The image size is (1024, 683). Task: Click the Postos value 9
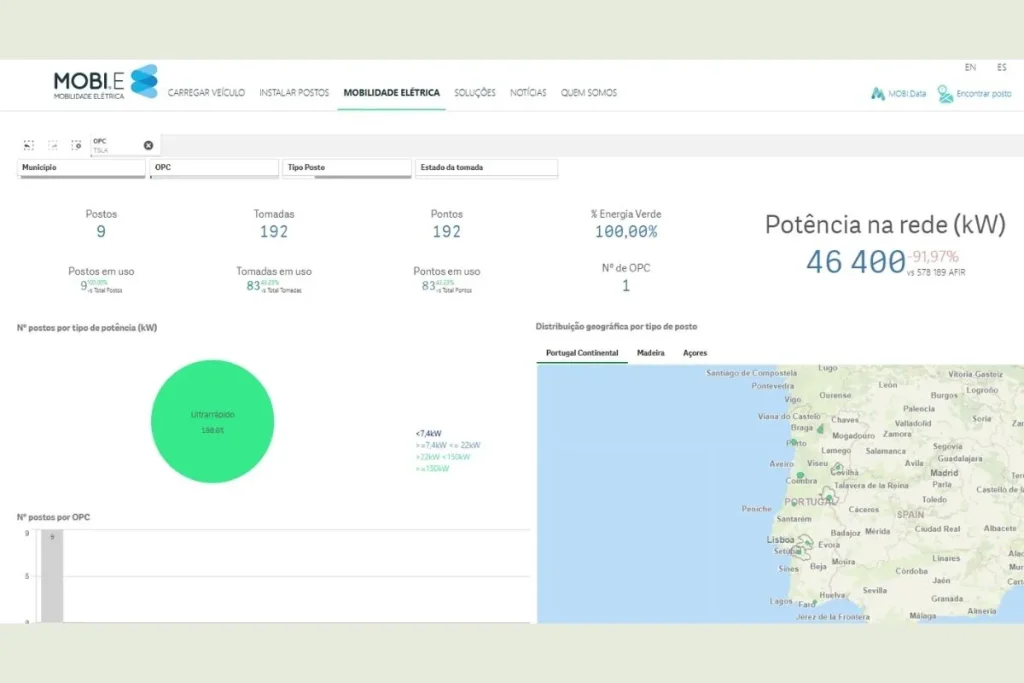tap(101, 232)
